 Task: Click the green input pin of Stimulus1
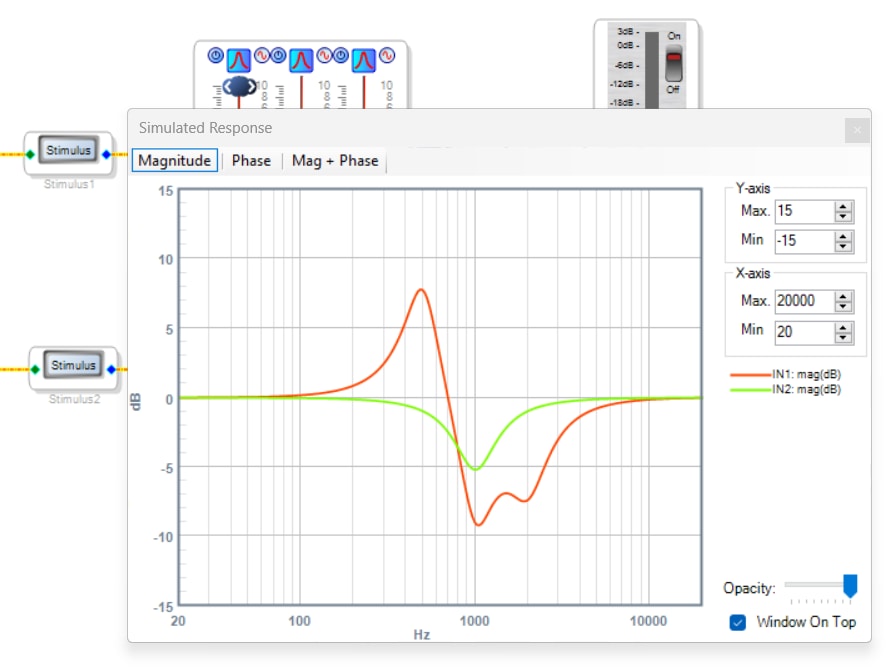point(31,154)
